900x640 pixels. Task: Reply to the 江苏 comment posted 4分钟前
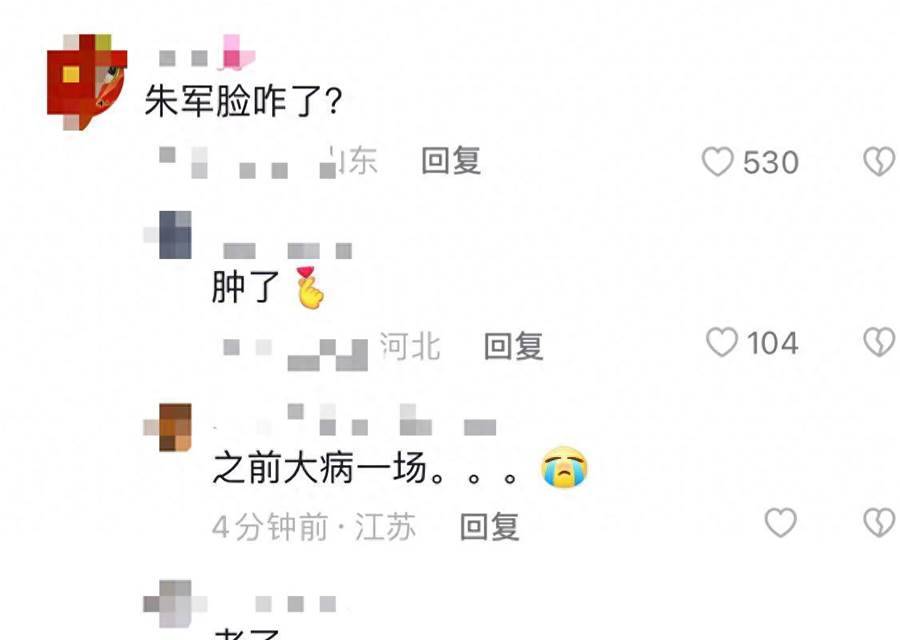pyautogui.click(x=490, y=526)
